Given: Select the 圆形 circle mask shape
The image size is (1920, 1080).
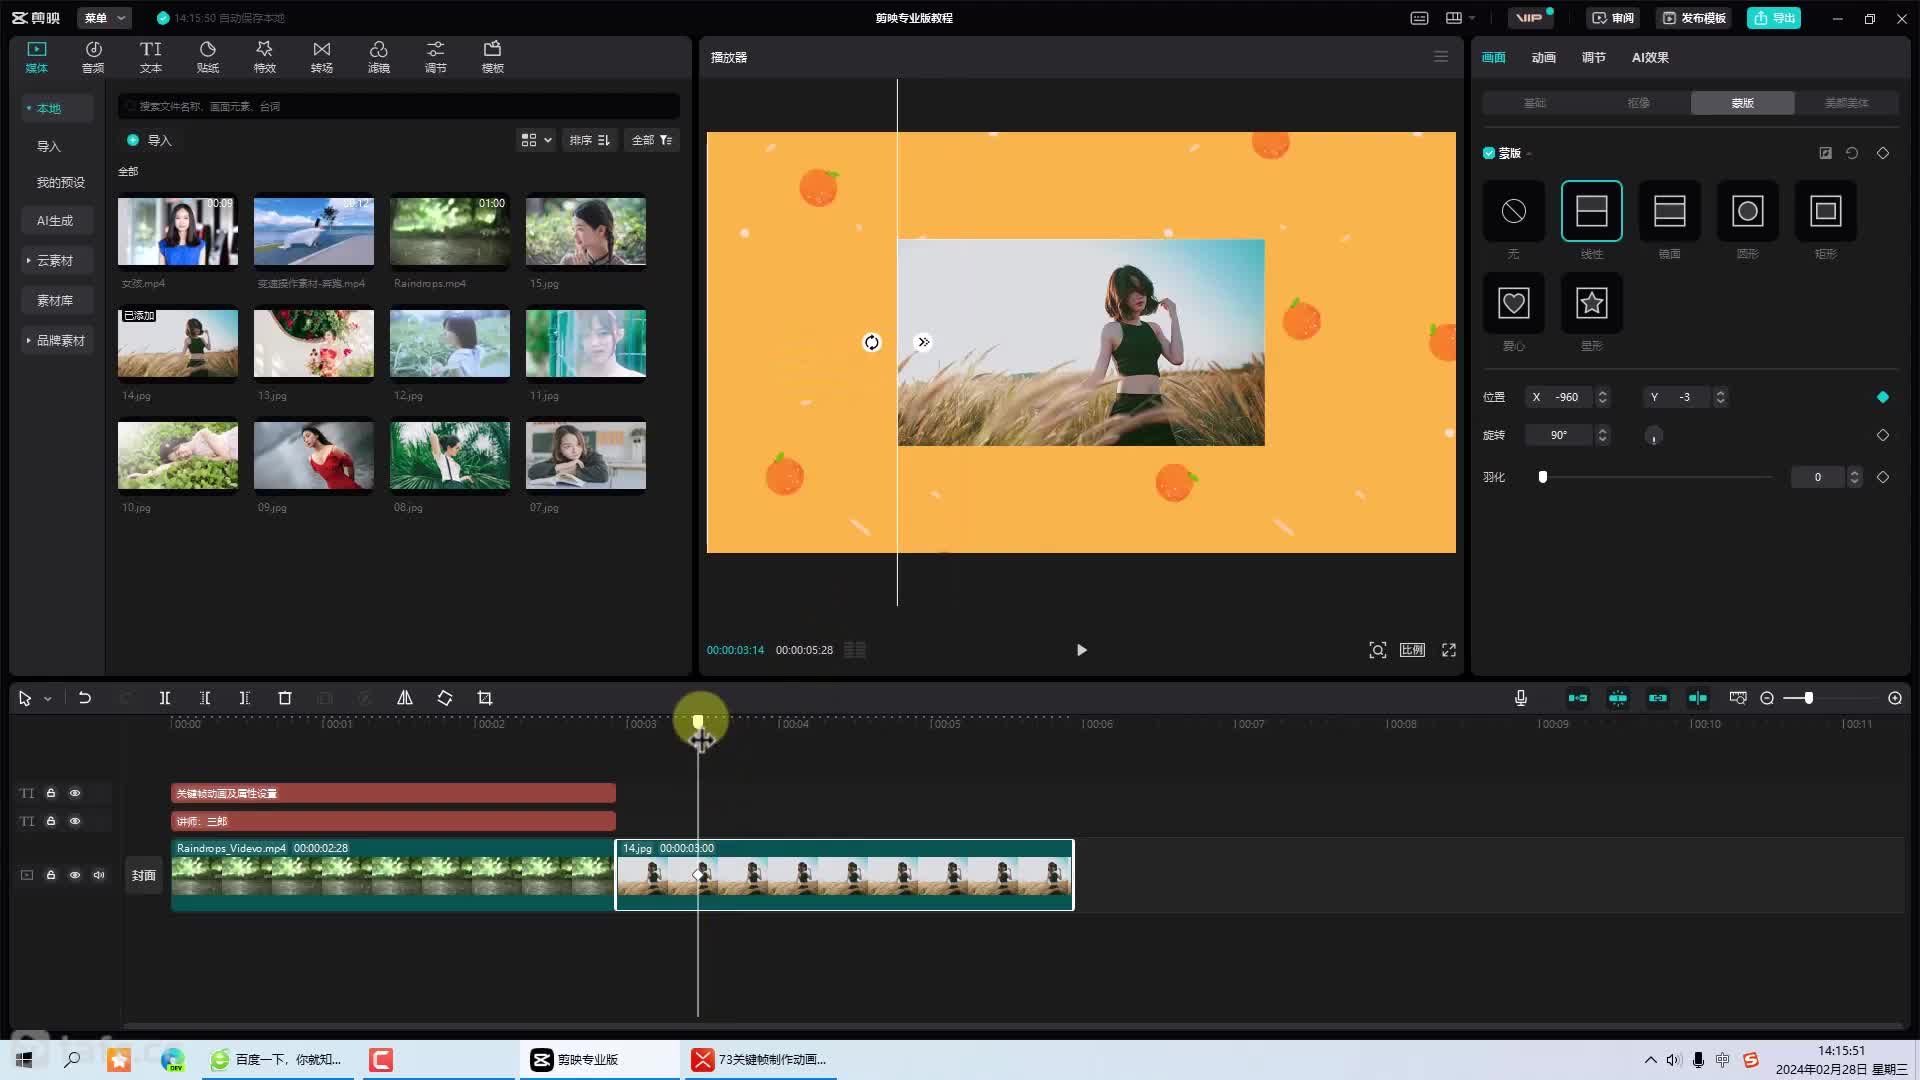Looking at the screenshot, I should 1747,211.
